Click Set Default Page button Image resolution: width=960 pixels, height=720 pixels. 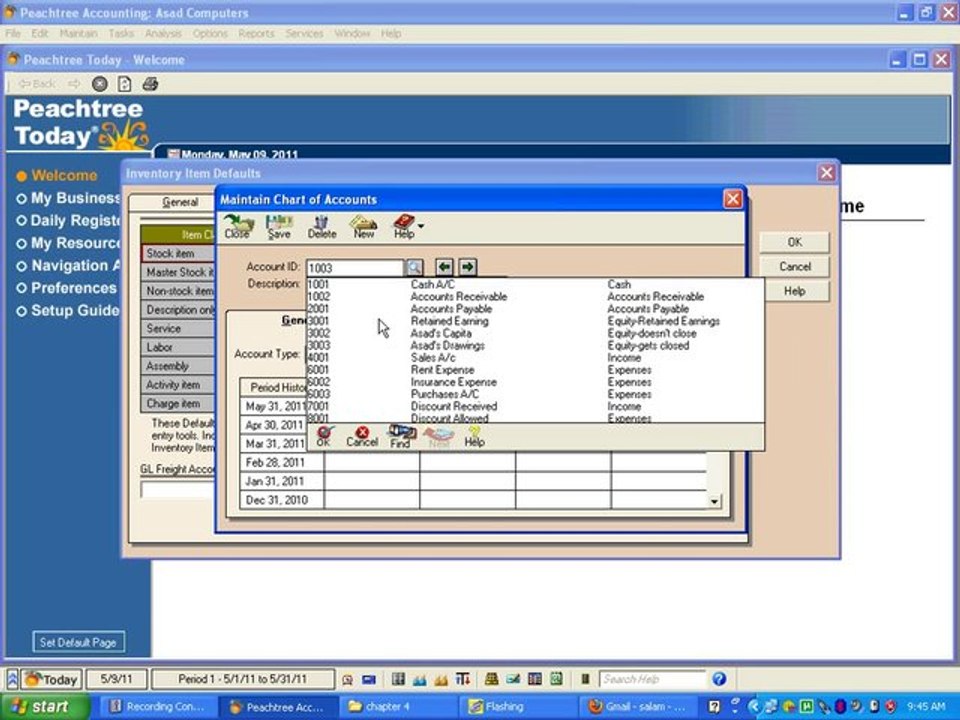coord(78,642)
